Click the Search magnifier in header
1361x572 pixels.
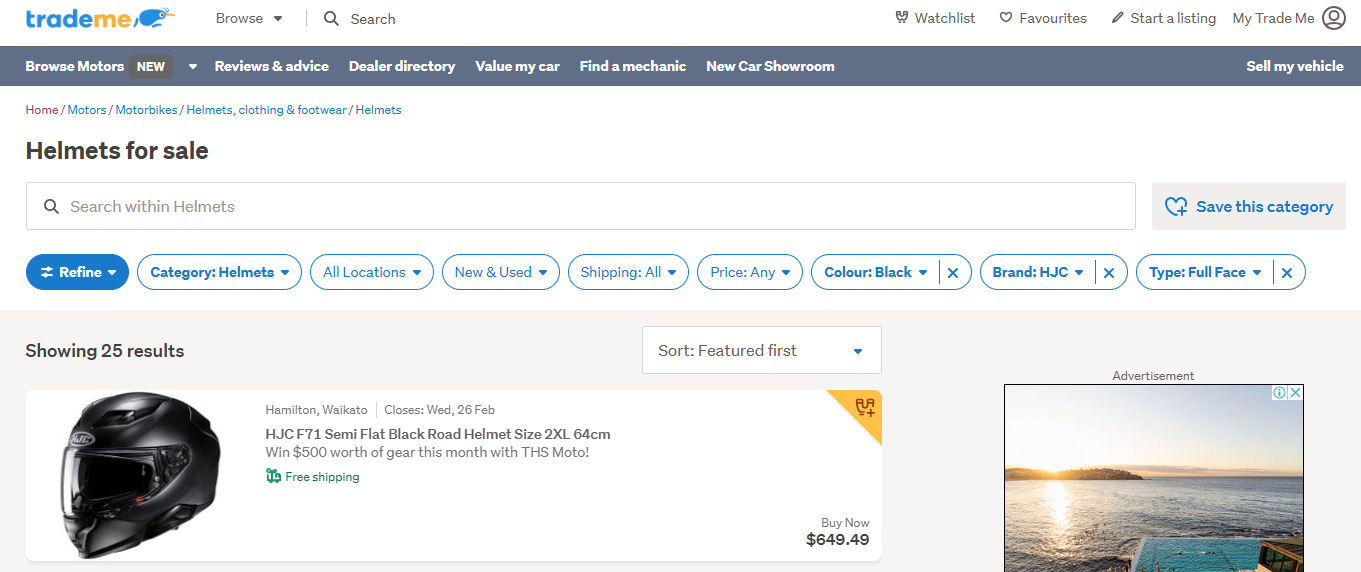[332, 19]
